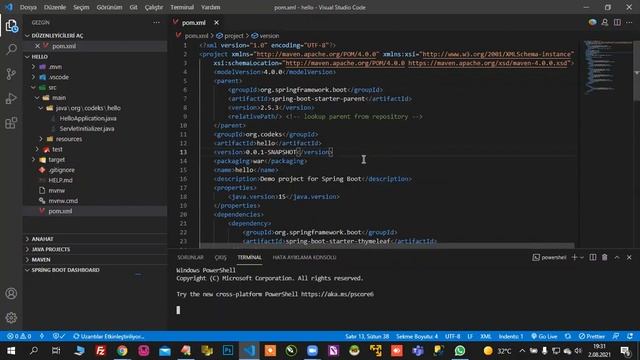Click the project breadcrumb item

coord(230,36)
